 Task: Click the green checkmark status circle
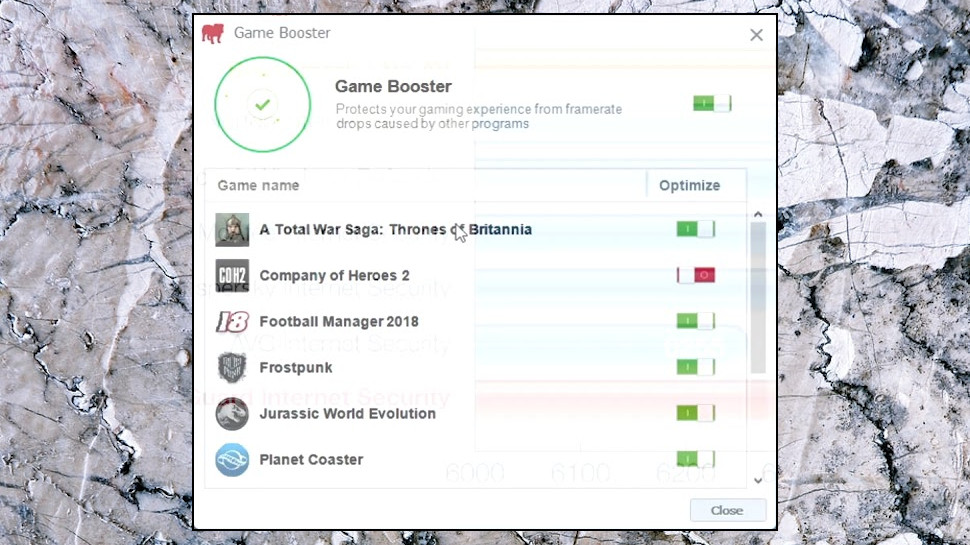262,105
